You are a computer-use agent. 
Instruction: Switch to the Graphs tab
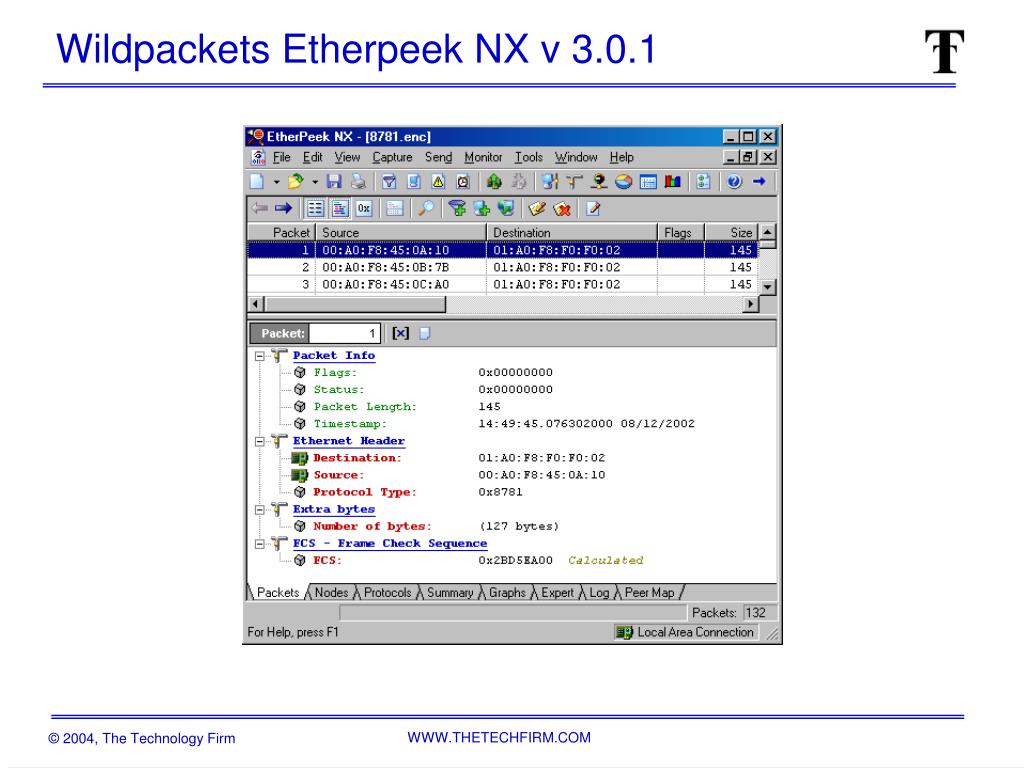tap(507, 592)
